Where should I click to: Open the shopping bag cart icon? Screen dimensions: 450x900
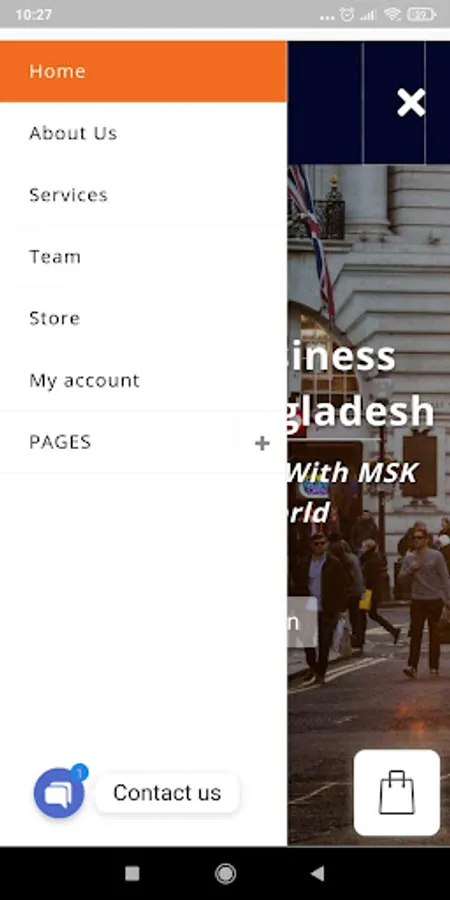click(397, 792)
